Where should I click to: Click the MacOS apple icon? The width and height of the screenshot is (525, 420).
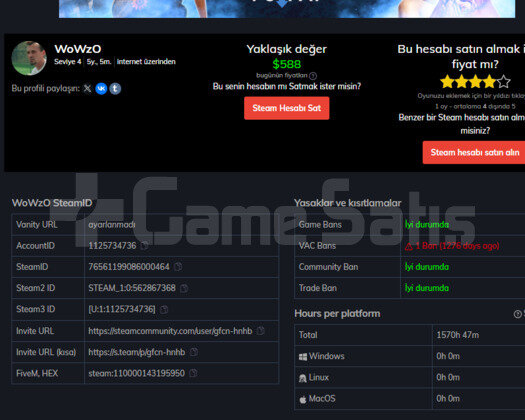pos(303,399)
